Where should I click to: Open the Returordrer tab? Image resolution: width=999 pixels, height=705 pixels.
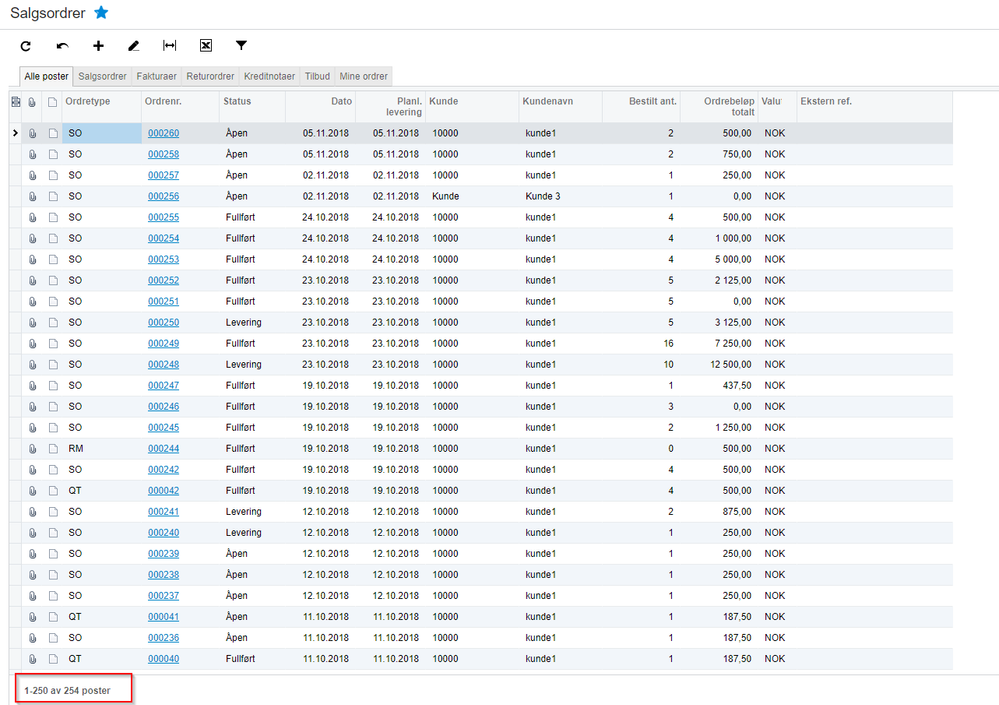(x=210, y=76)
